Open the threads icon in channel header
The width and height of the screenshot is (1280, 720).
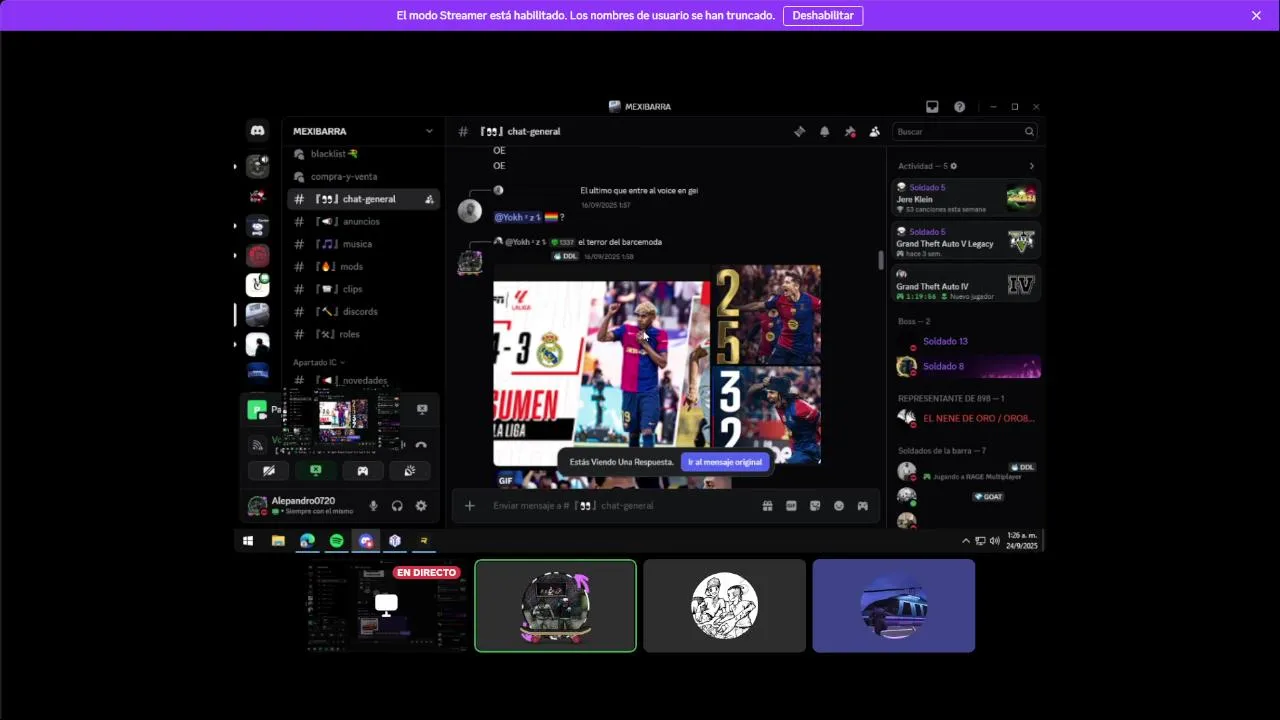coord(799,131)
